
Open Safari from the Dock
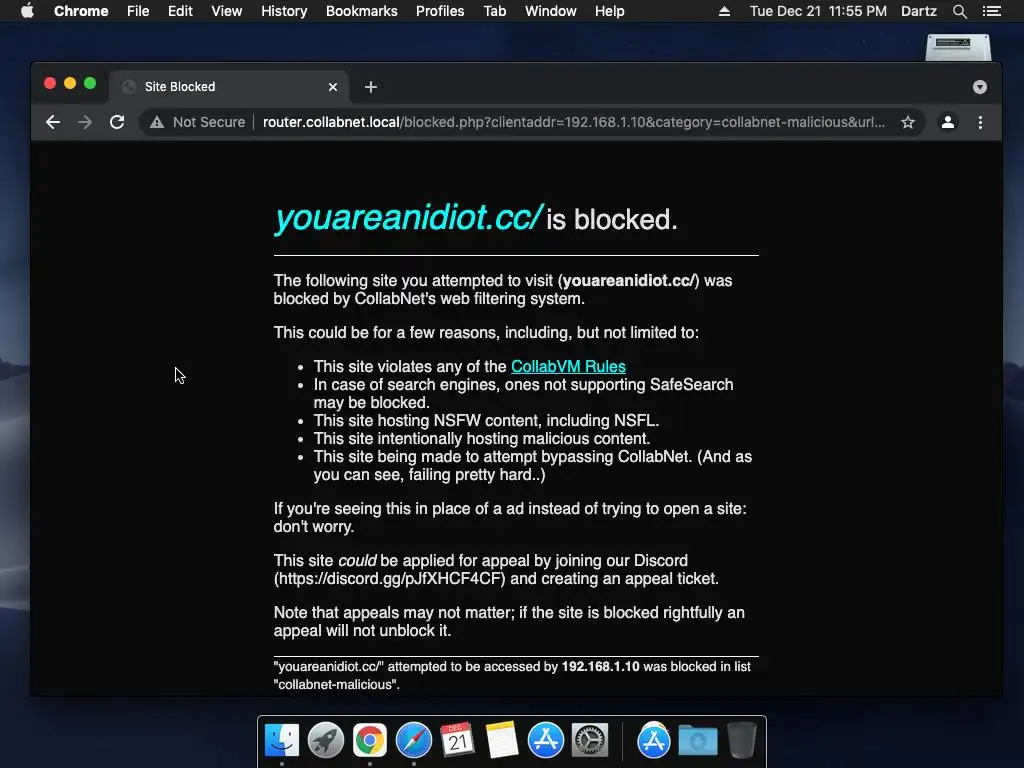coord(413,741)
